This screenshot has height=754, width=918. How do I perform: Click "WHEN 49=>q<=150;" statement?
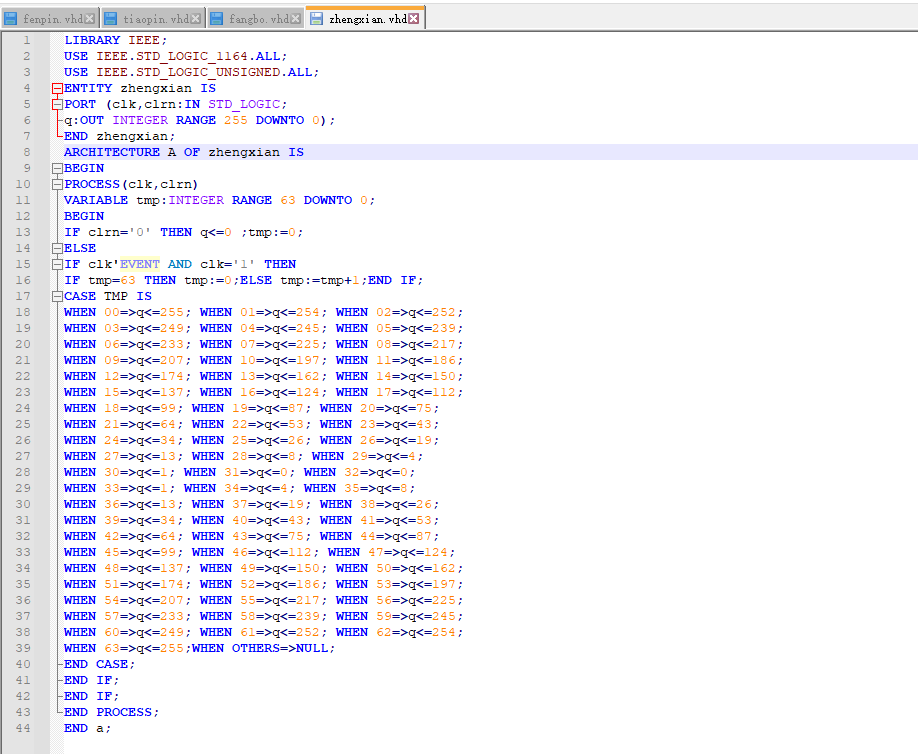(x=263, y=568)
